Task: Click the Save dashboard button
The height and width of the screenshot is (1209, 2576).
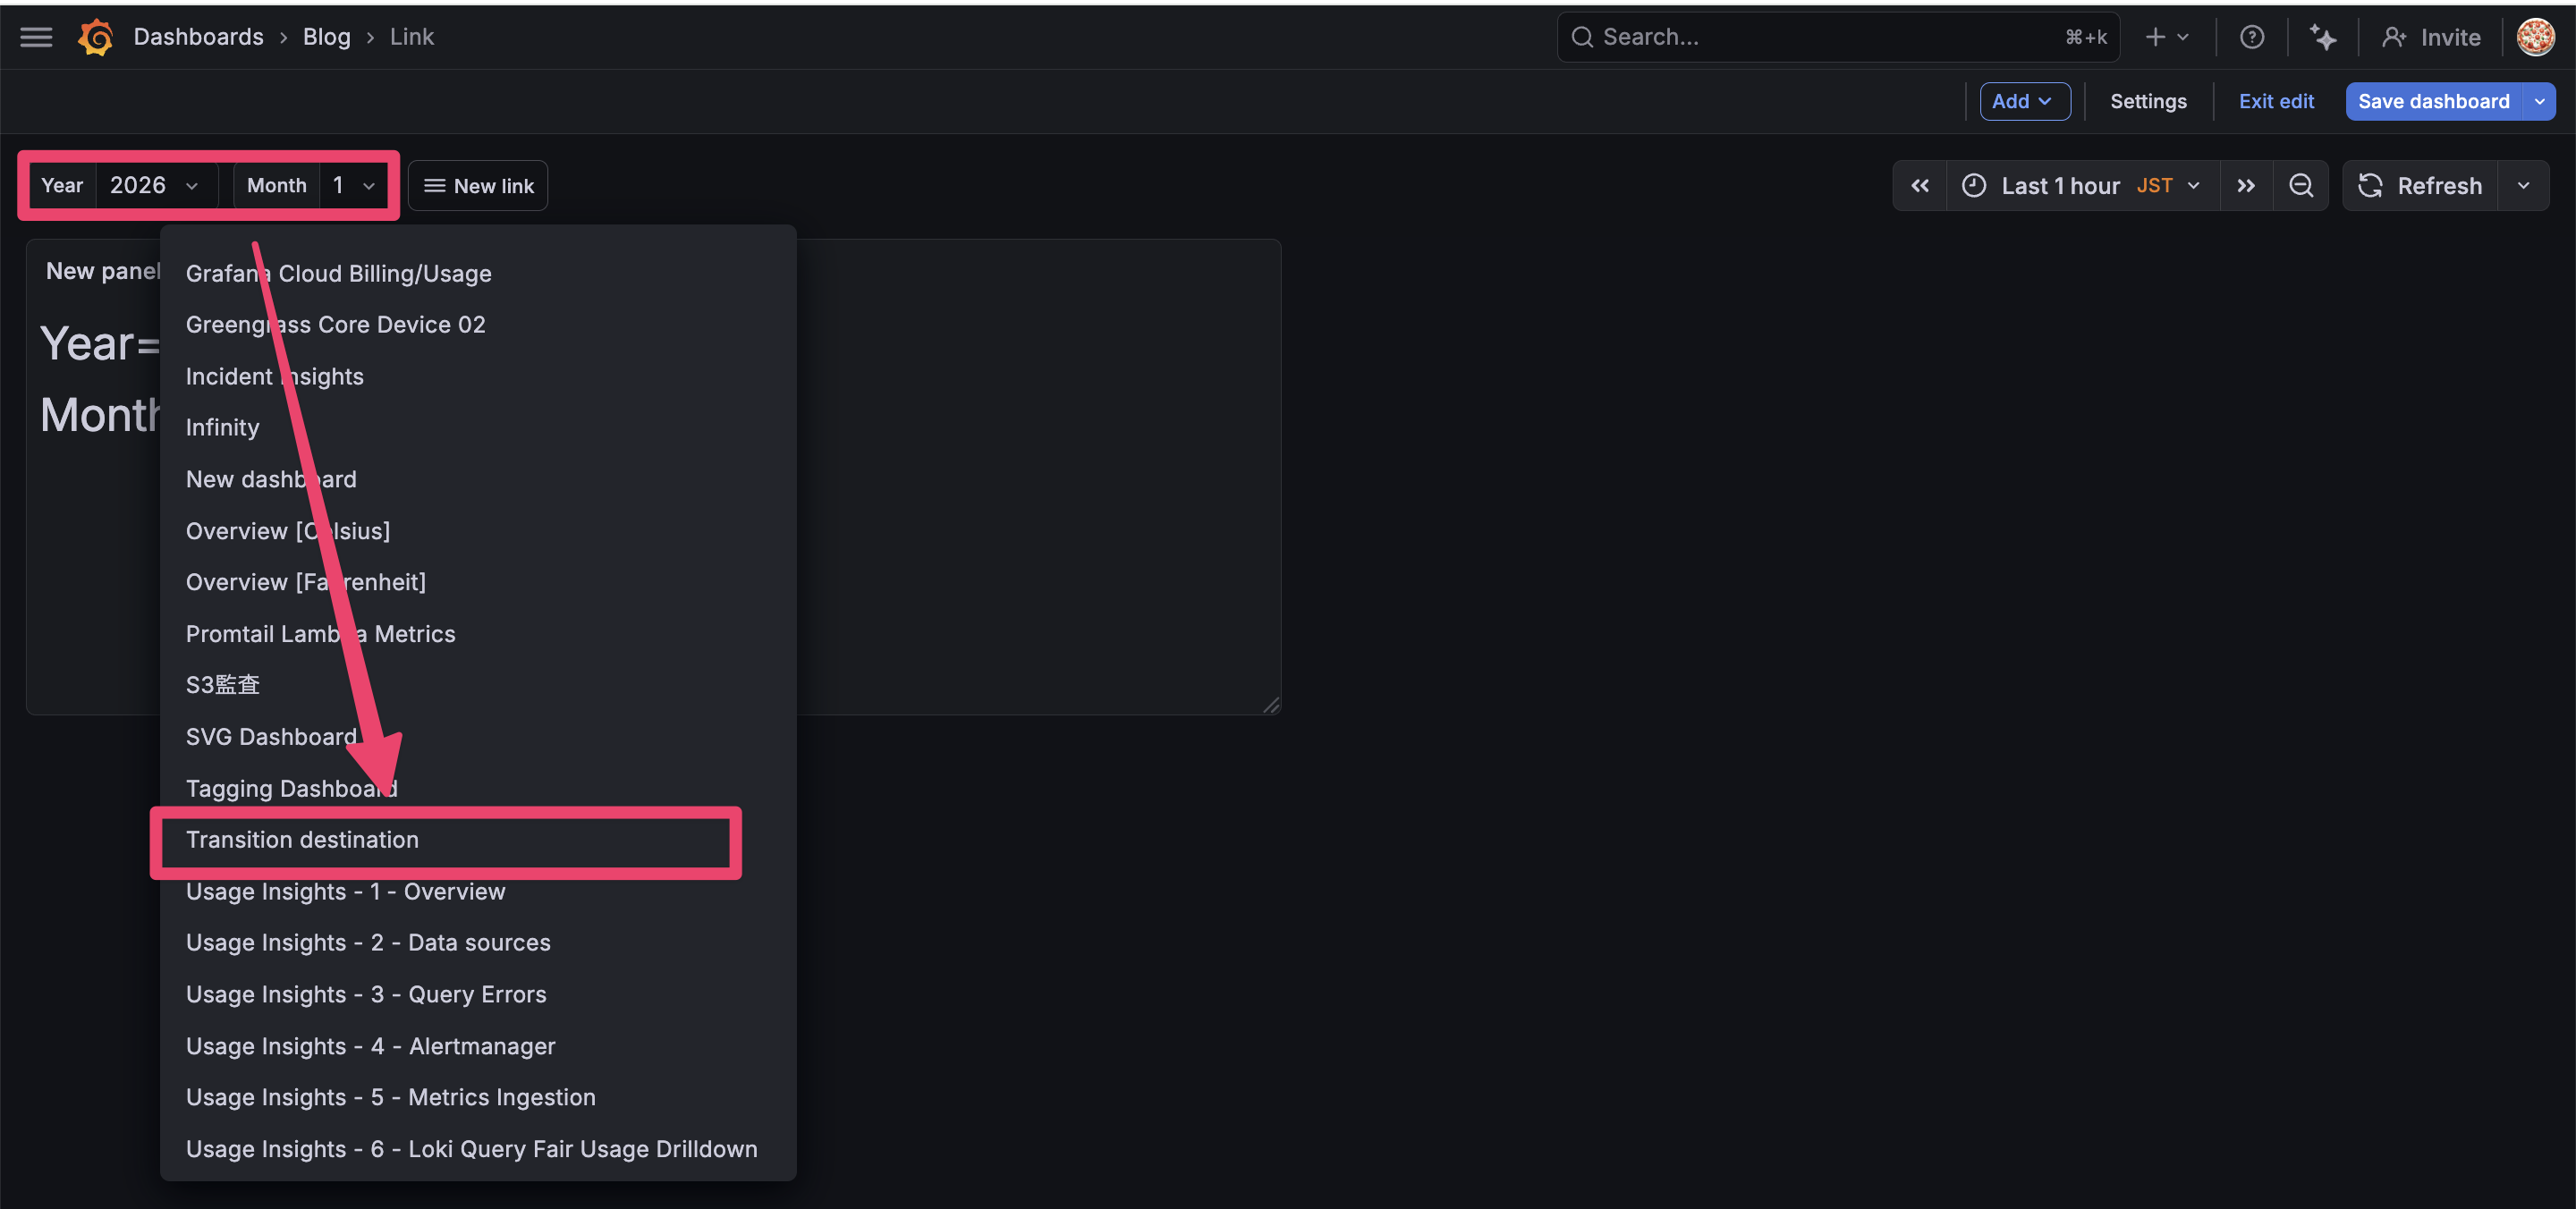Action: 2434,101
